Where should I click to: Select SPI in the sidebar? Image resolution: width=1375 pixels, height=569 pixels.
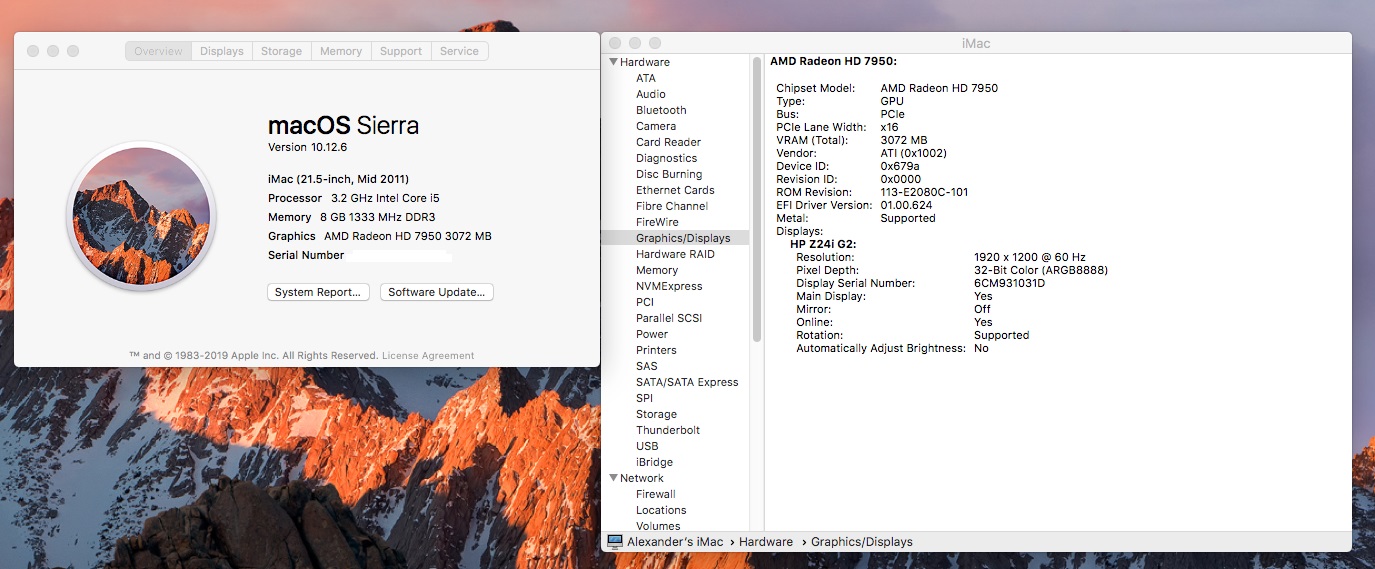click(644, 398)
